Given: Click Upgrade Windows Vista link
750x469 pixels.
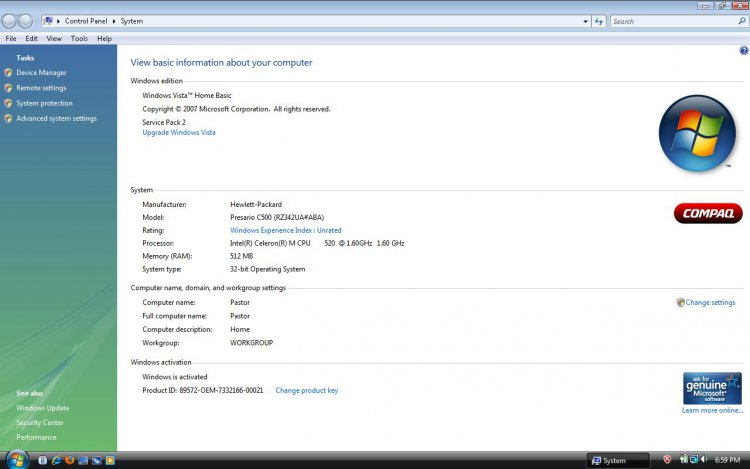Looking at the screenshot, I should [179, 132].
